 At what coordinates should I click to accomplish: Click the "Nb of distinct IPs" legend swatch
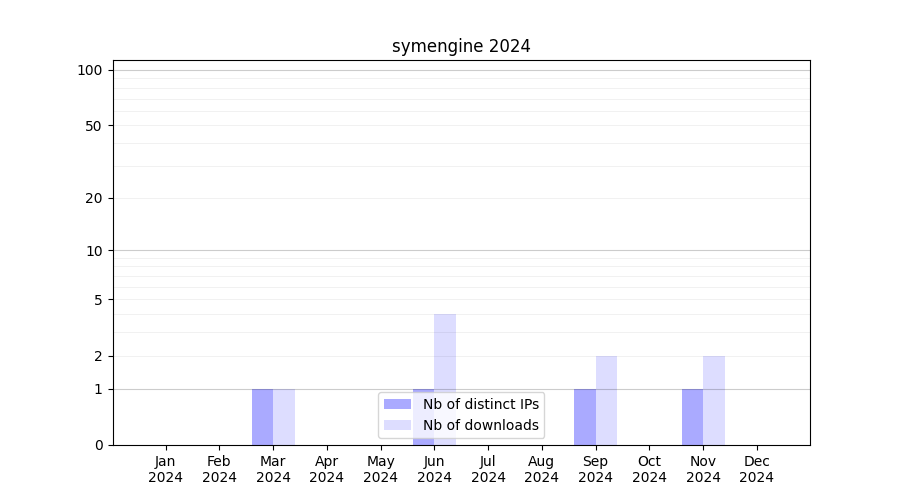[397, 404]
